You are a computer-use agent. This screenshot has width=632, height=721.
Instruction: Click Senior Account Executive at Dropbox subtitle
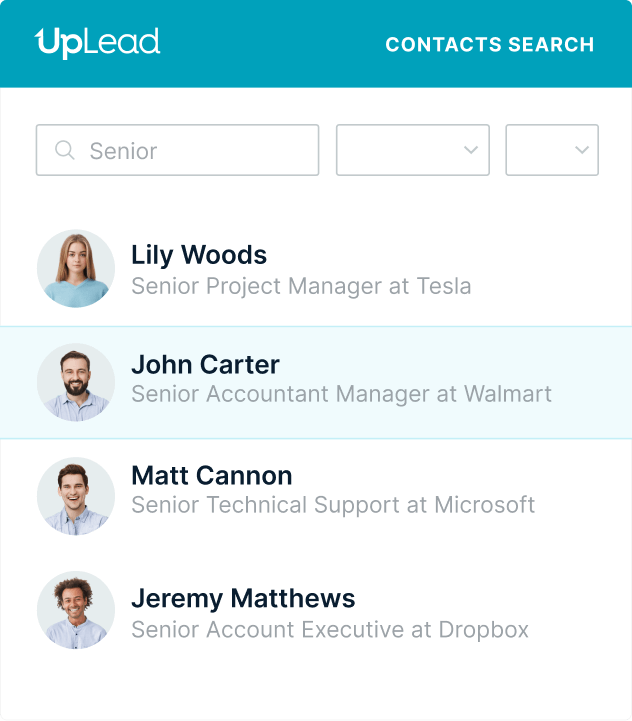point(330,630)
